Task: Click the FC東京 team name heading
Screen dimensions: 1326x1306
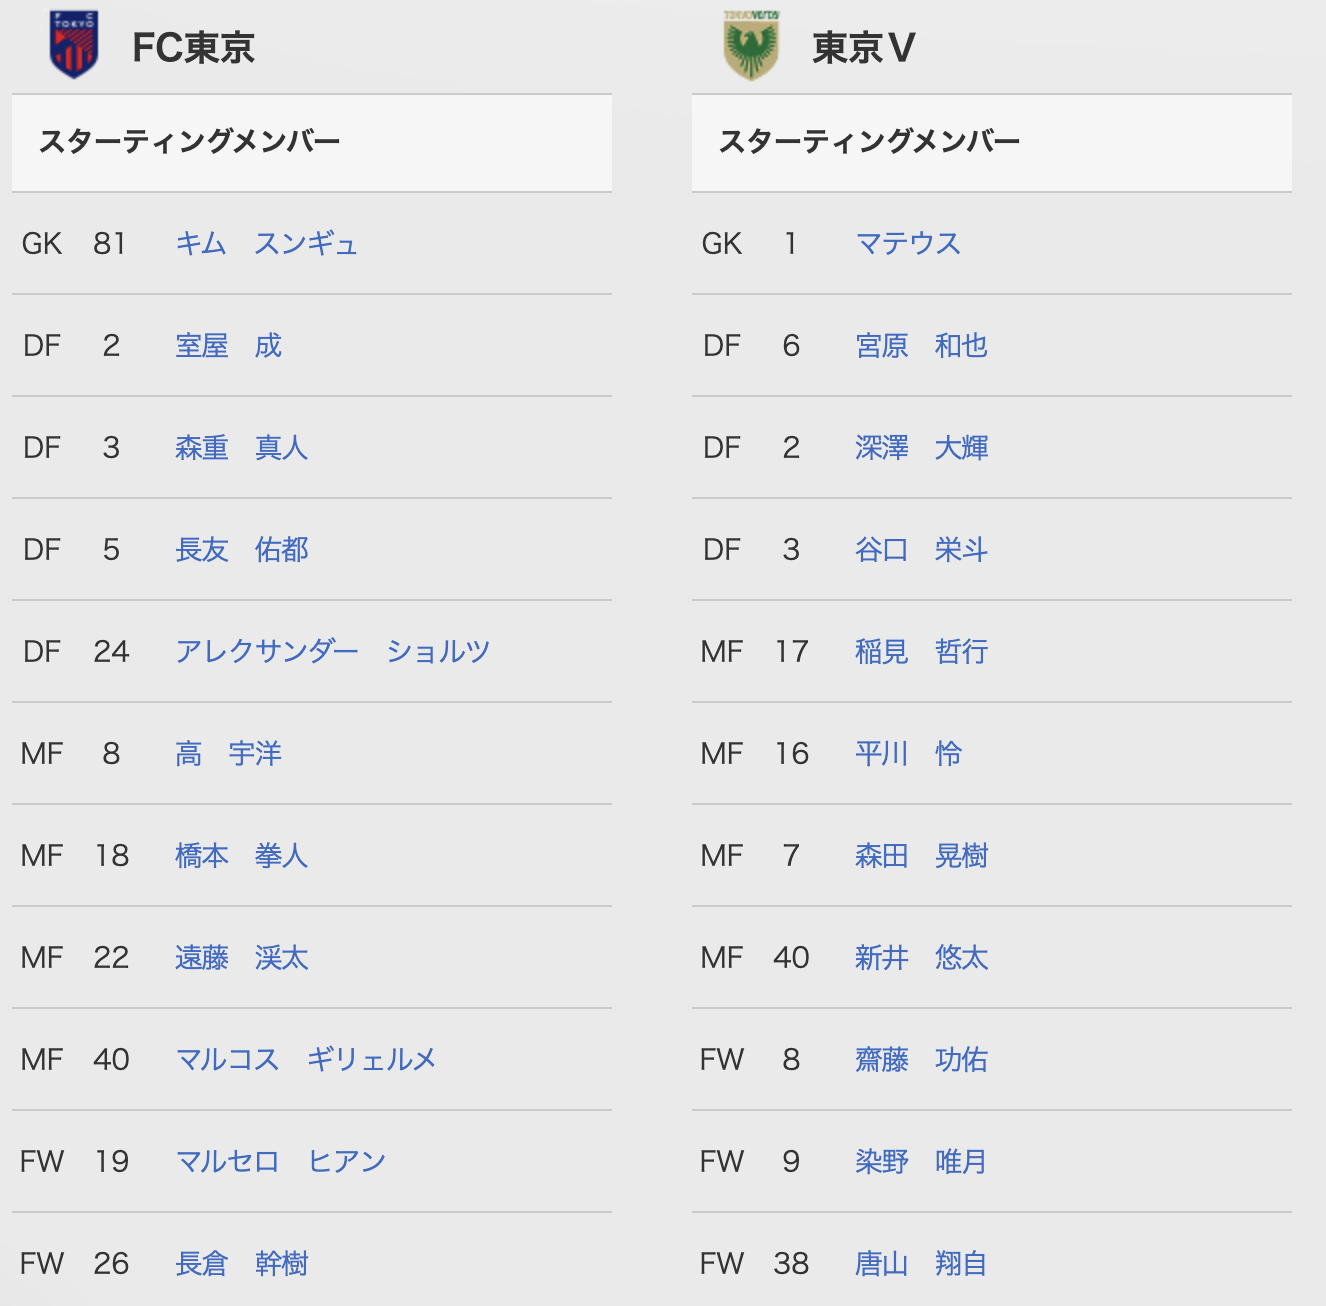Action: tap(194, 47)
